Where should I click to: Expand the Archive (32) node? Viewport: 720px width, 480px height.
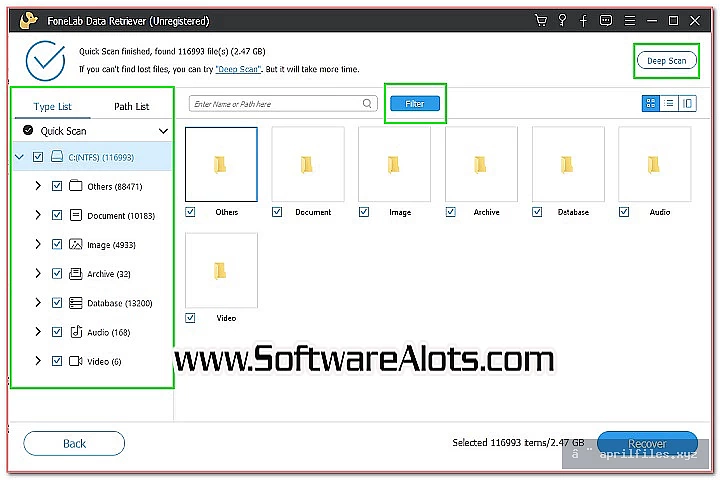[38, 274]
